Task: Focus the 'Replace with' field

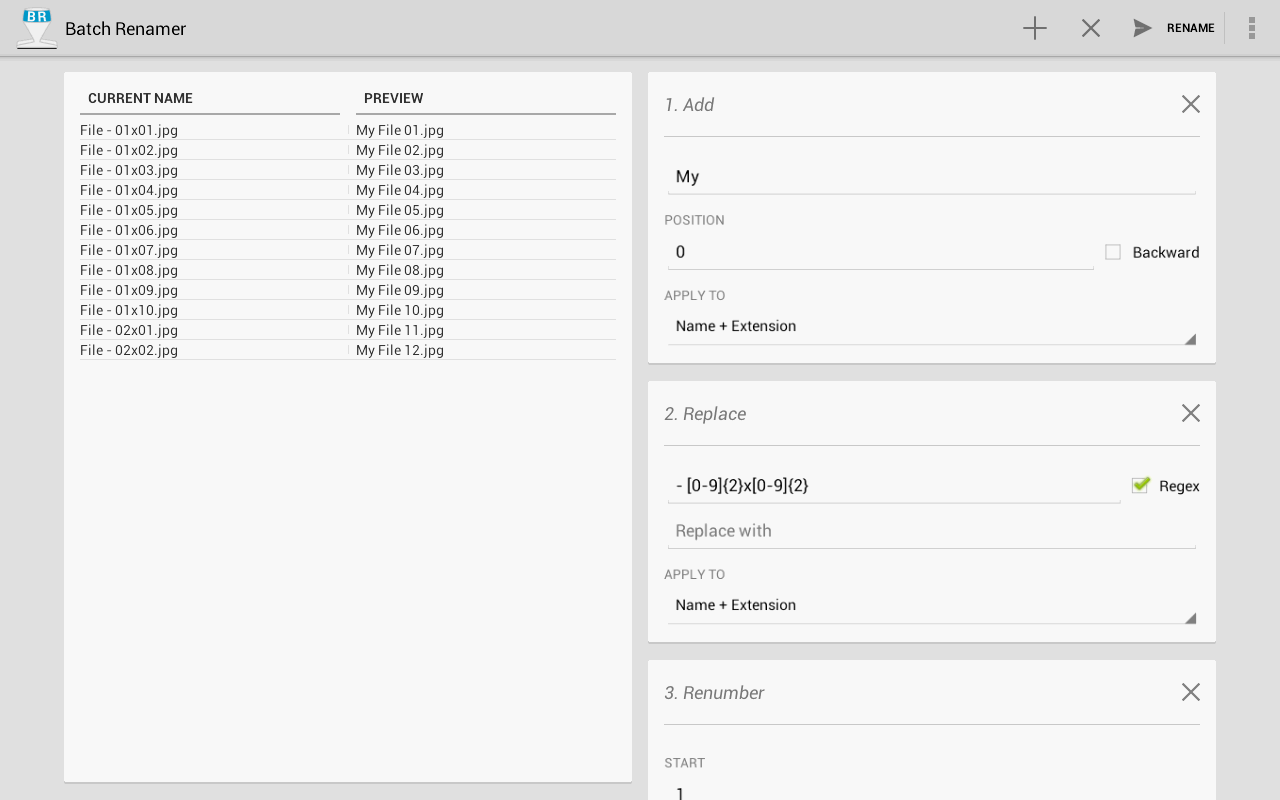Action: pos(932,531)
